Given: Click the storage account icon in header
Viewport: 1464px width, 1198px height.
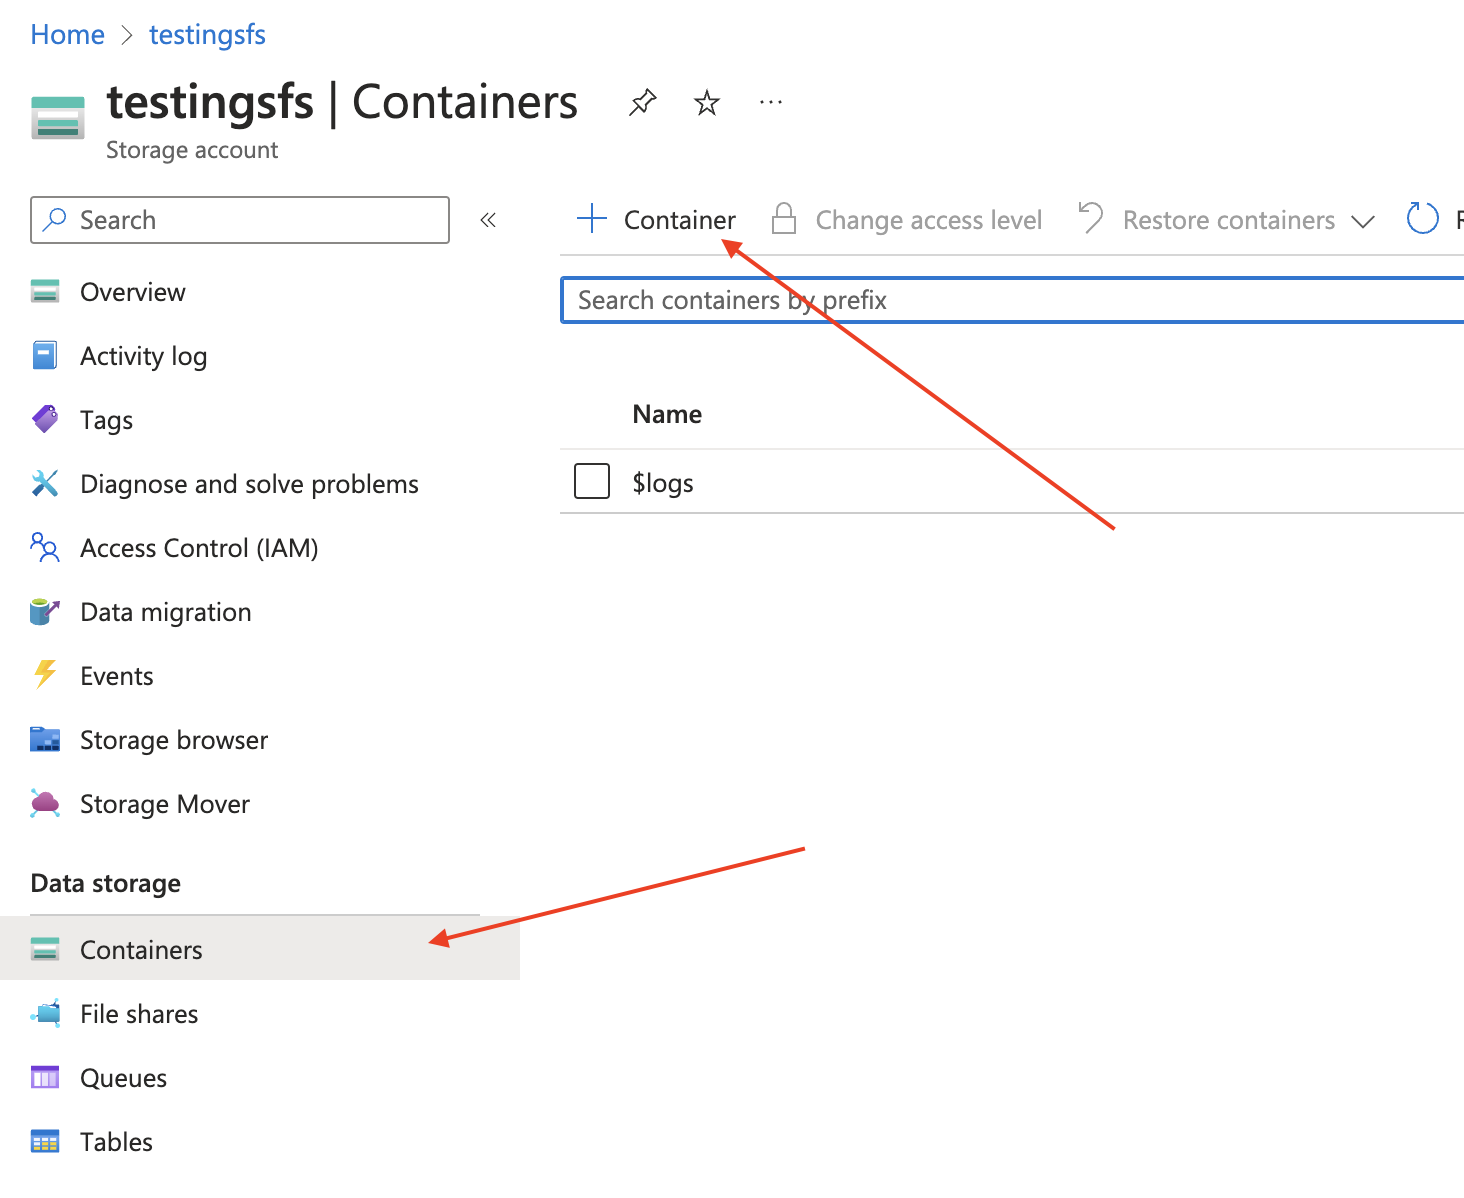Looking at the screenshot, I should click(x=58, y=117).
